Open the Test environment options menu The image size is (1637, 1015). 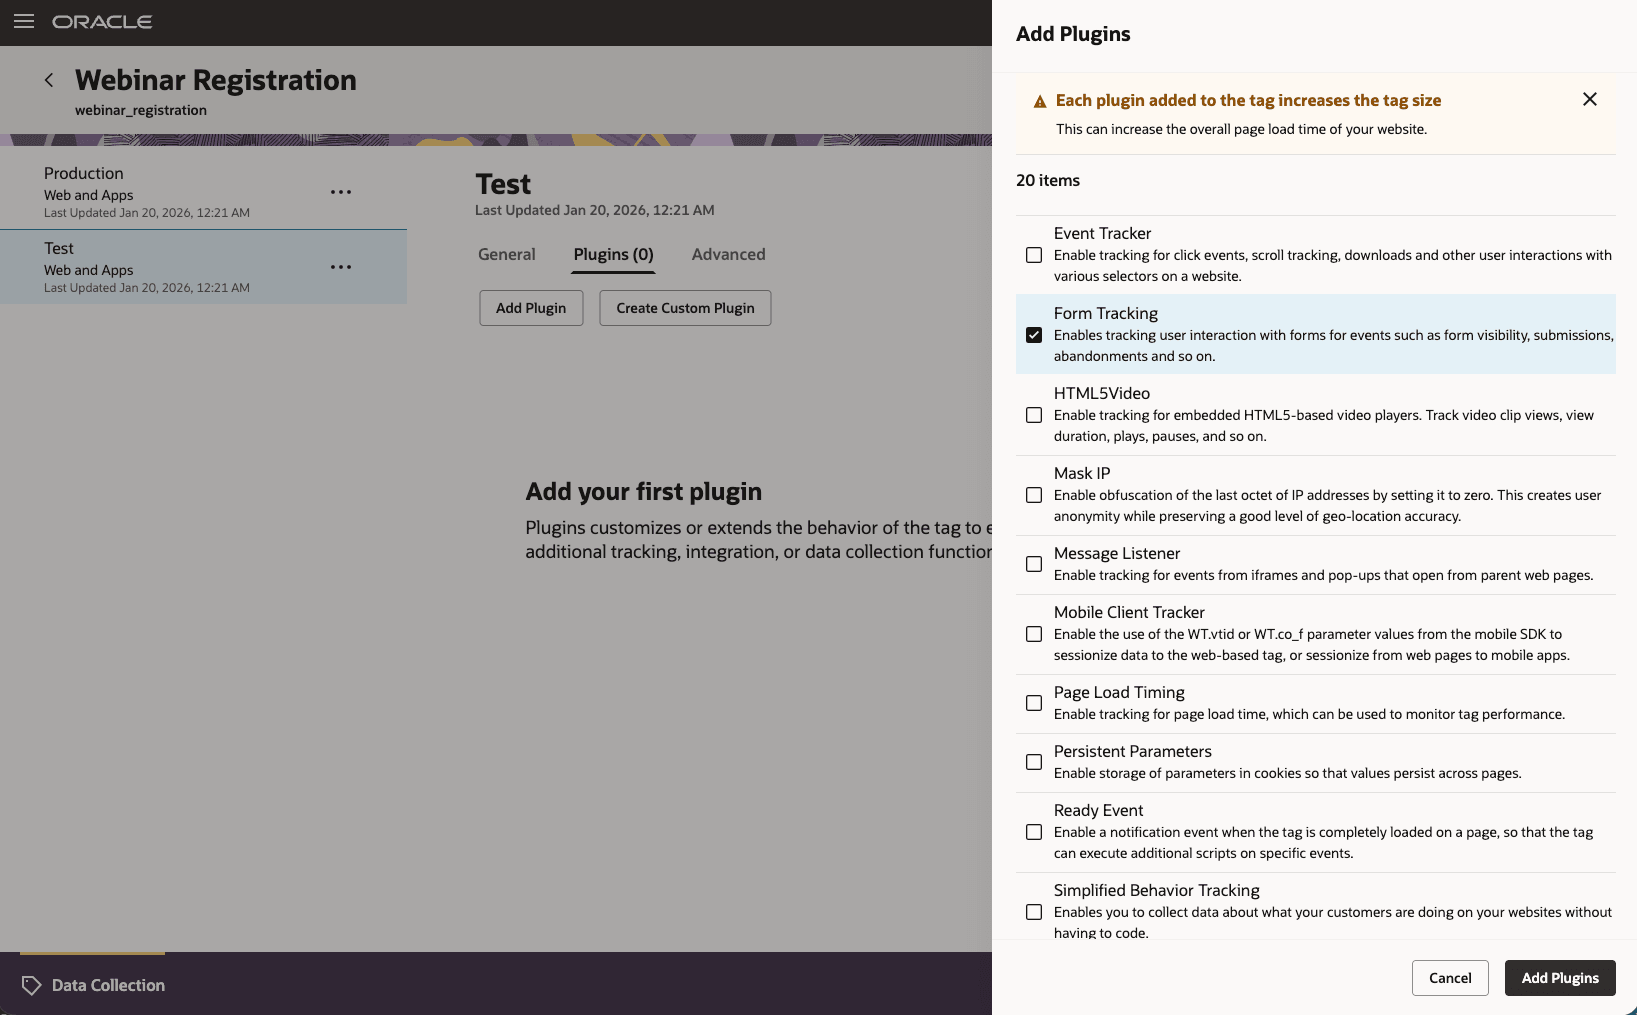(x=341, y=266)
